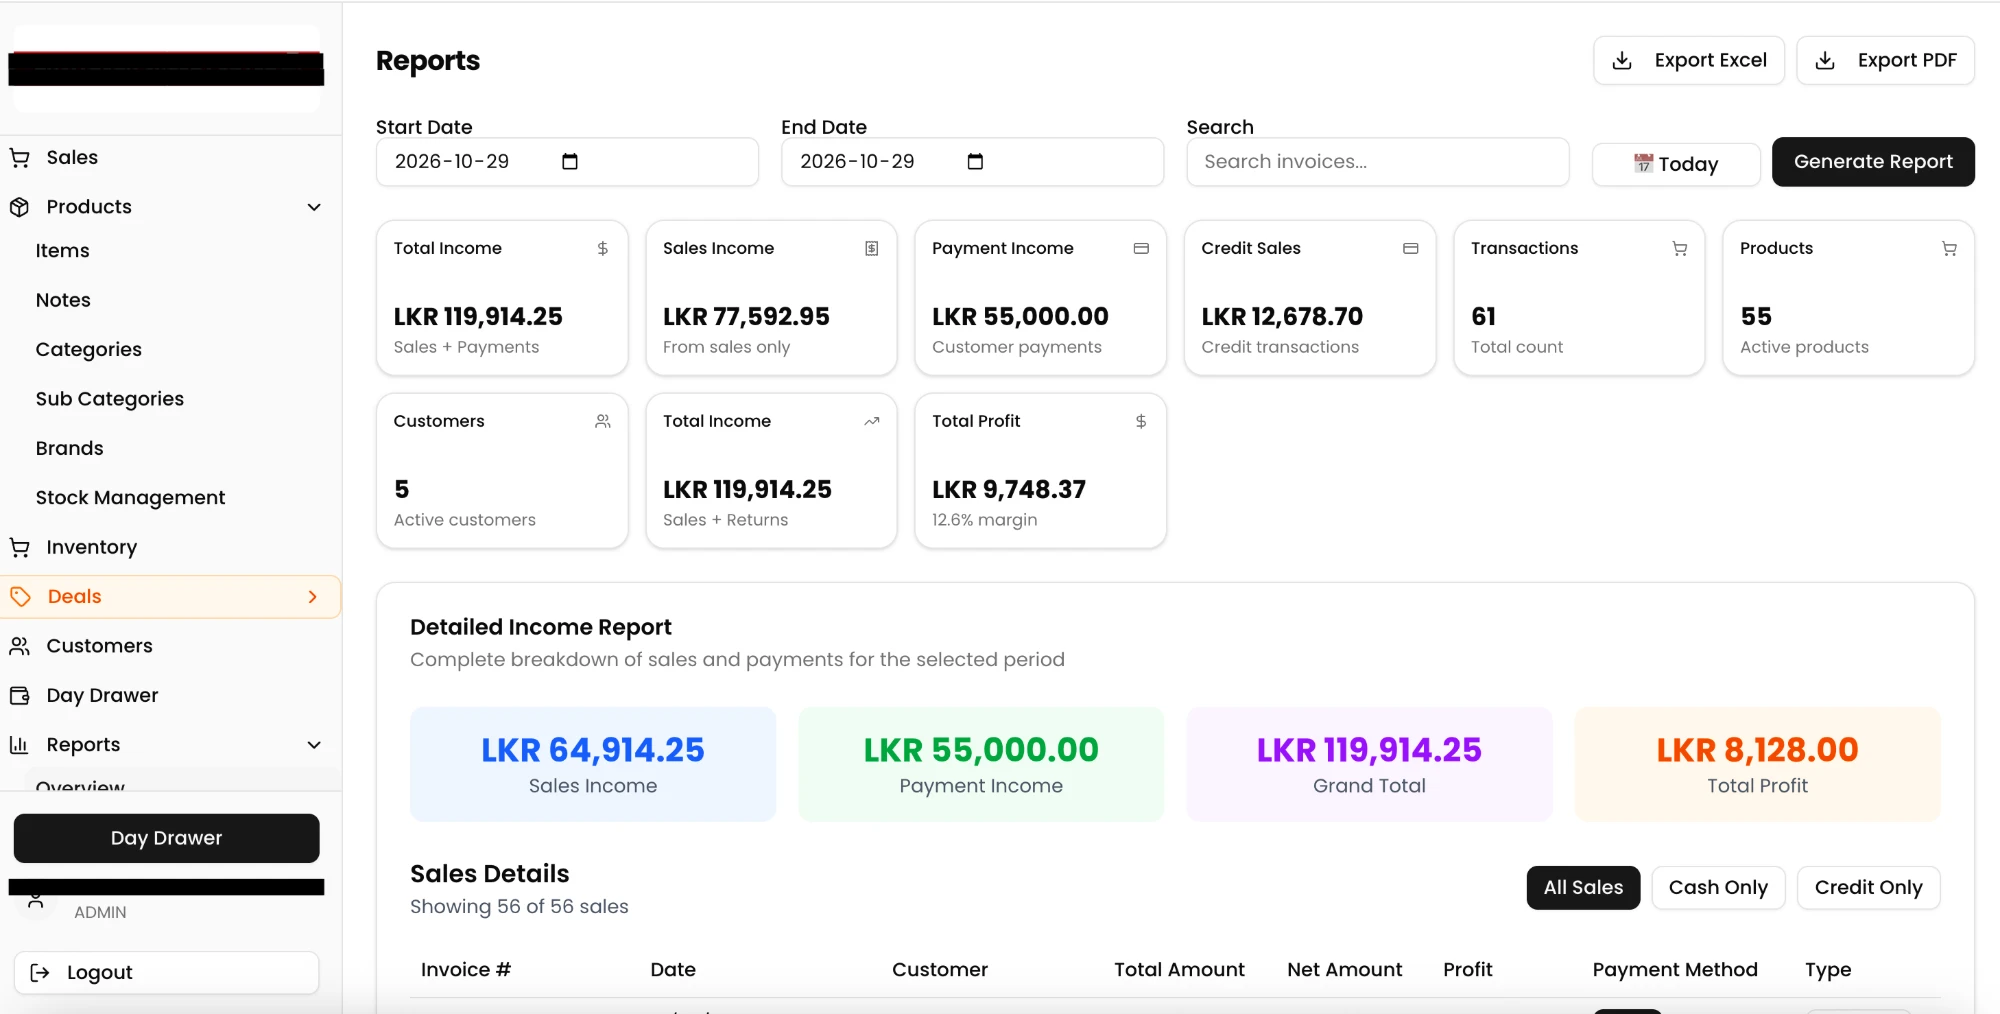Click the Deals tag icon
The image size is (2000, 1014).
(x=20, y=597)
